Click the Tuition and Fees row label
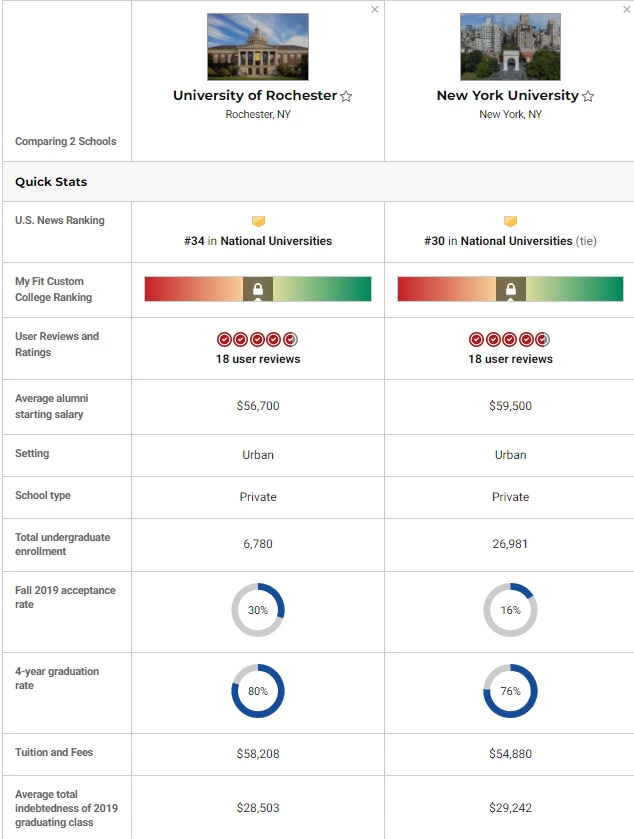The image size is (634, 839). pos(54,752)
